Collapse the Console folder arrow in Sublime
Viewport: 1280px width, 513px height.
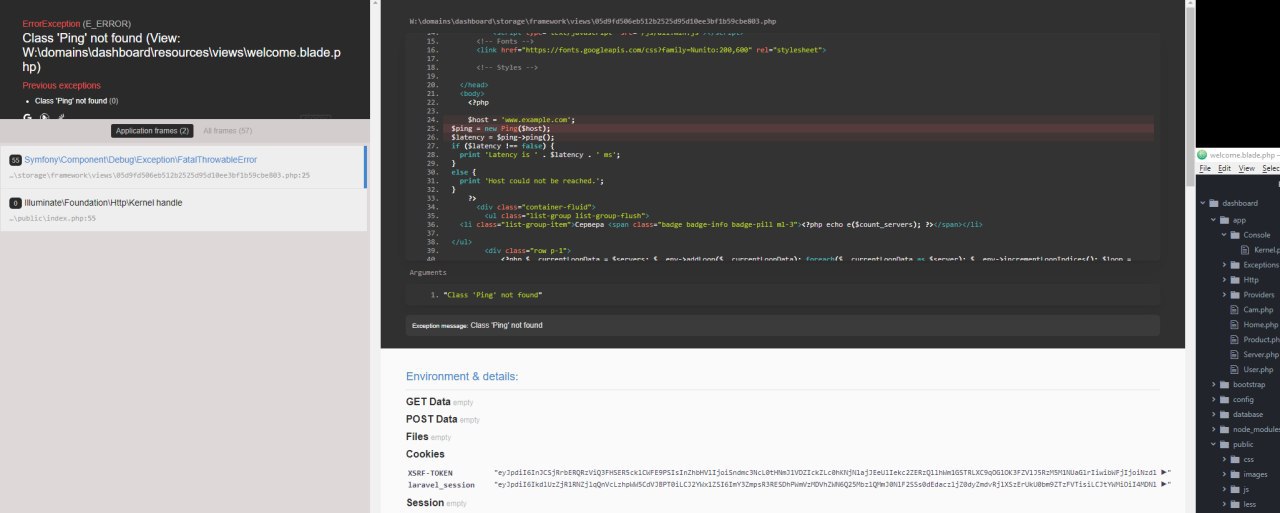[x=1223, y=234]
